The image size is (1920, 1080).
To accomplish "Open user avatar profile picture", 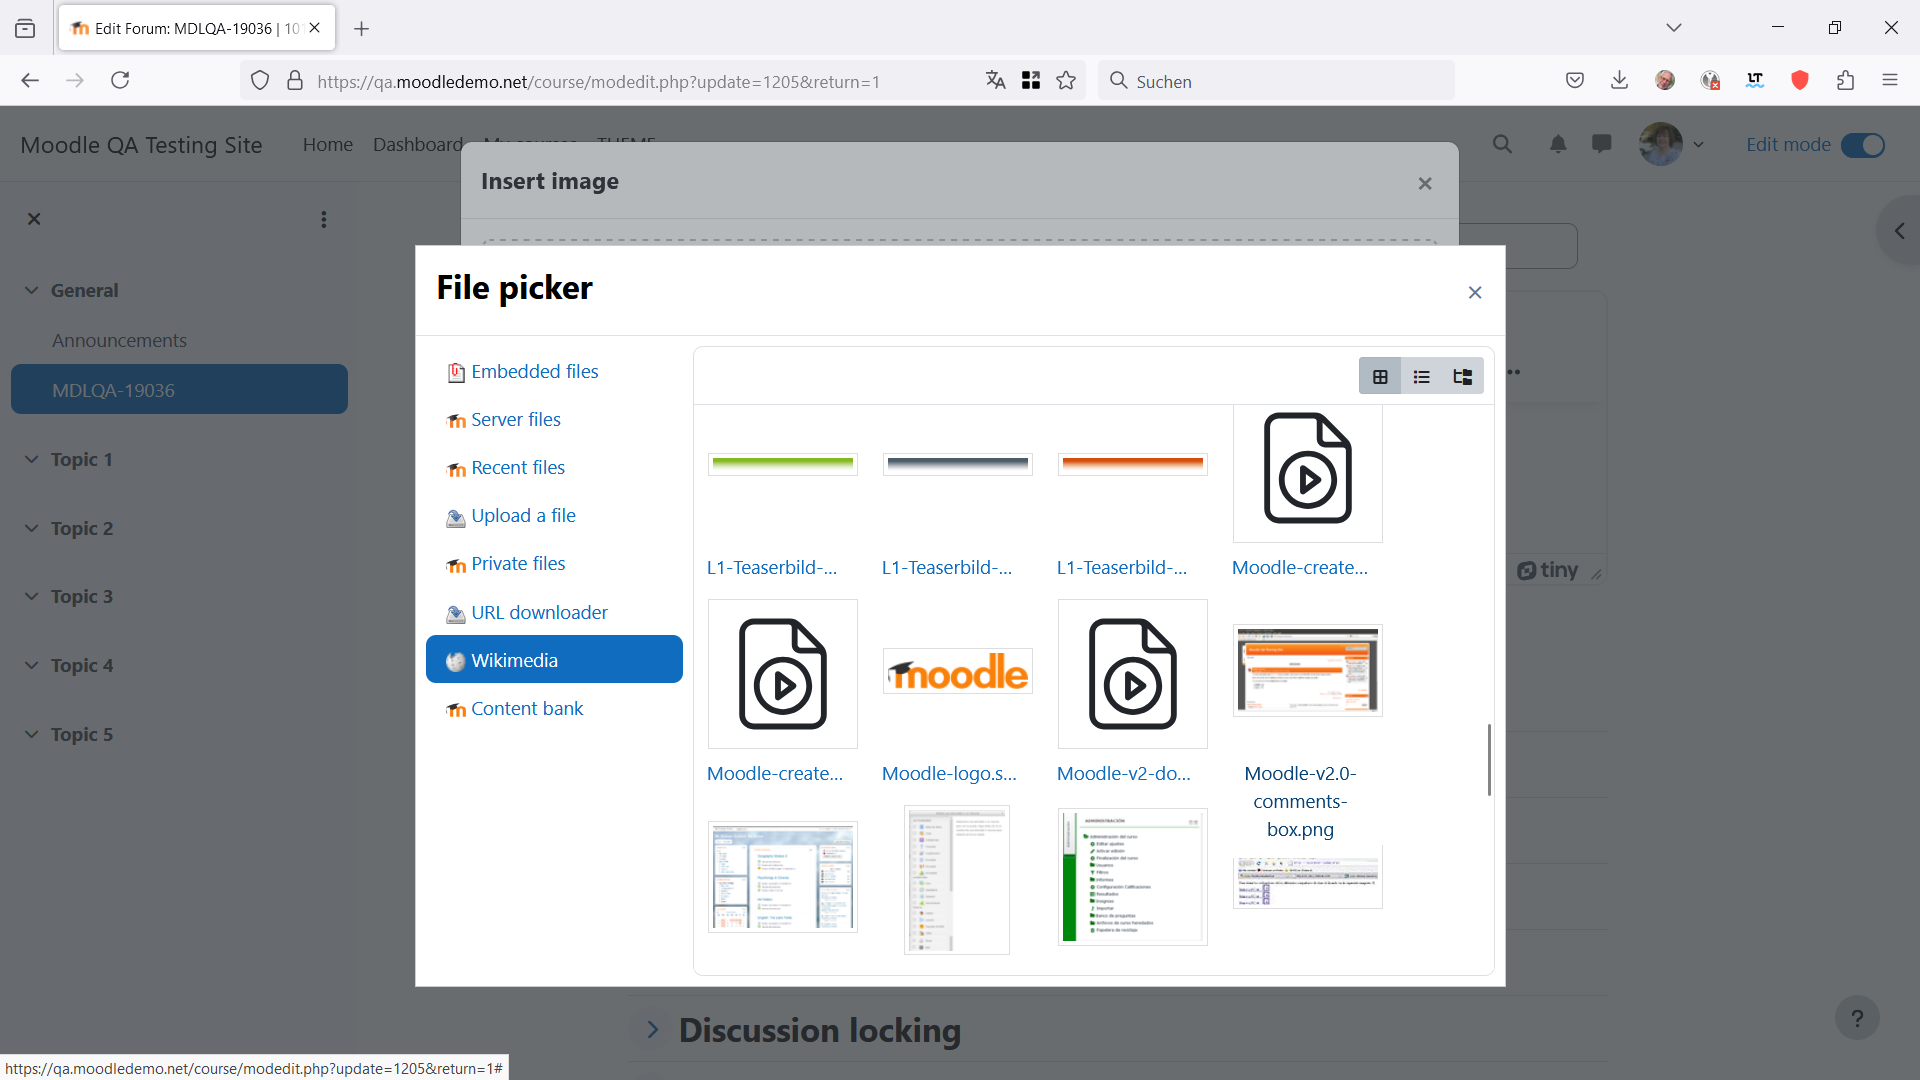I will pyautogui.click(x=1661, y=145).
